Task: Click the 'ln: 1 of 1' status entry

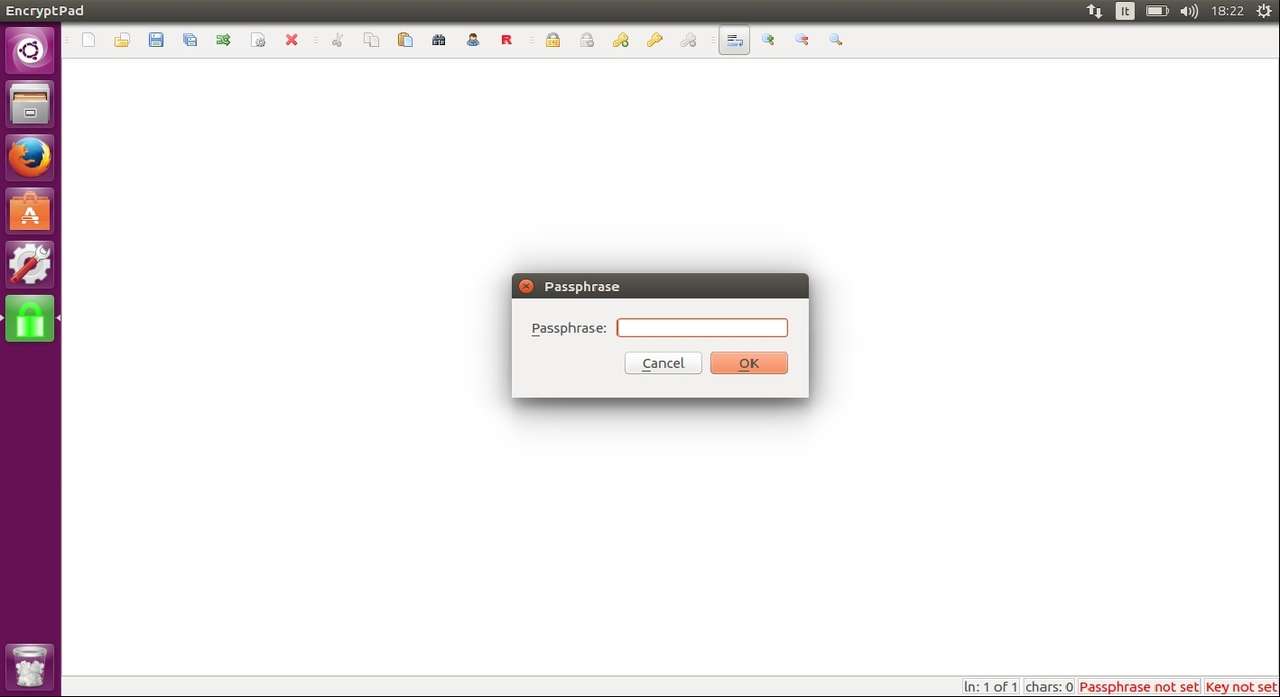Action: coord(991,687)
